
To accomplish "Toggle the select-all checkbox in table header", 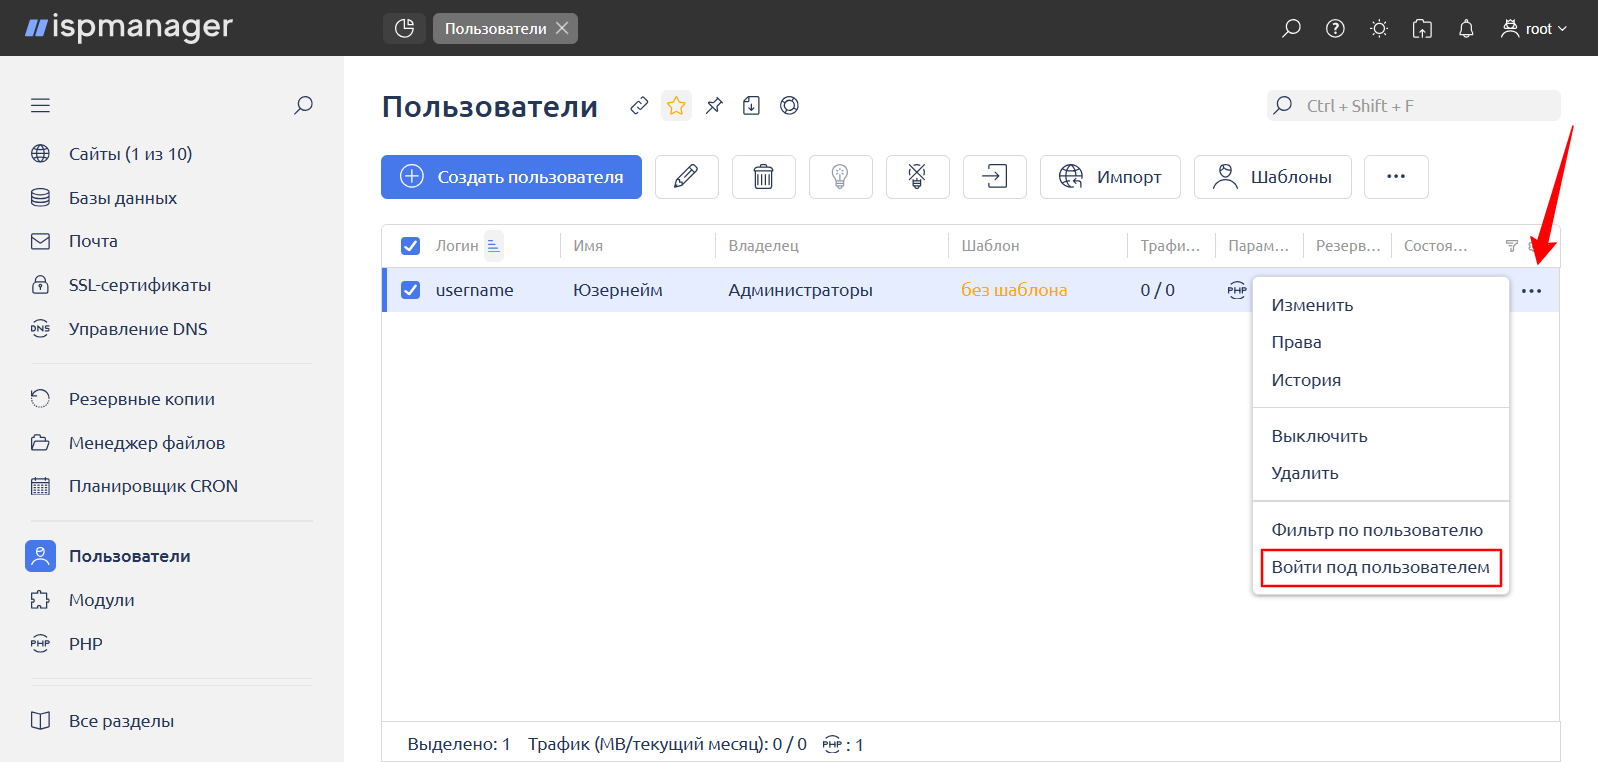I will [x=410, y=246].
